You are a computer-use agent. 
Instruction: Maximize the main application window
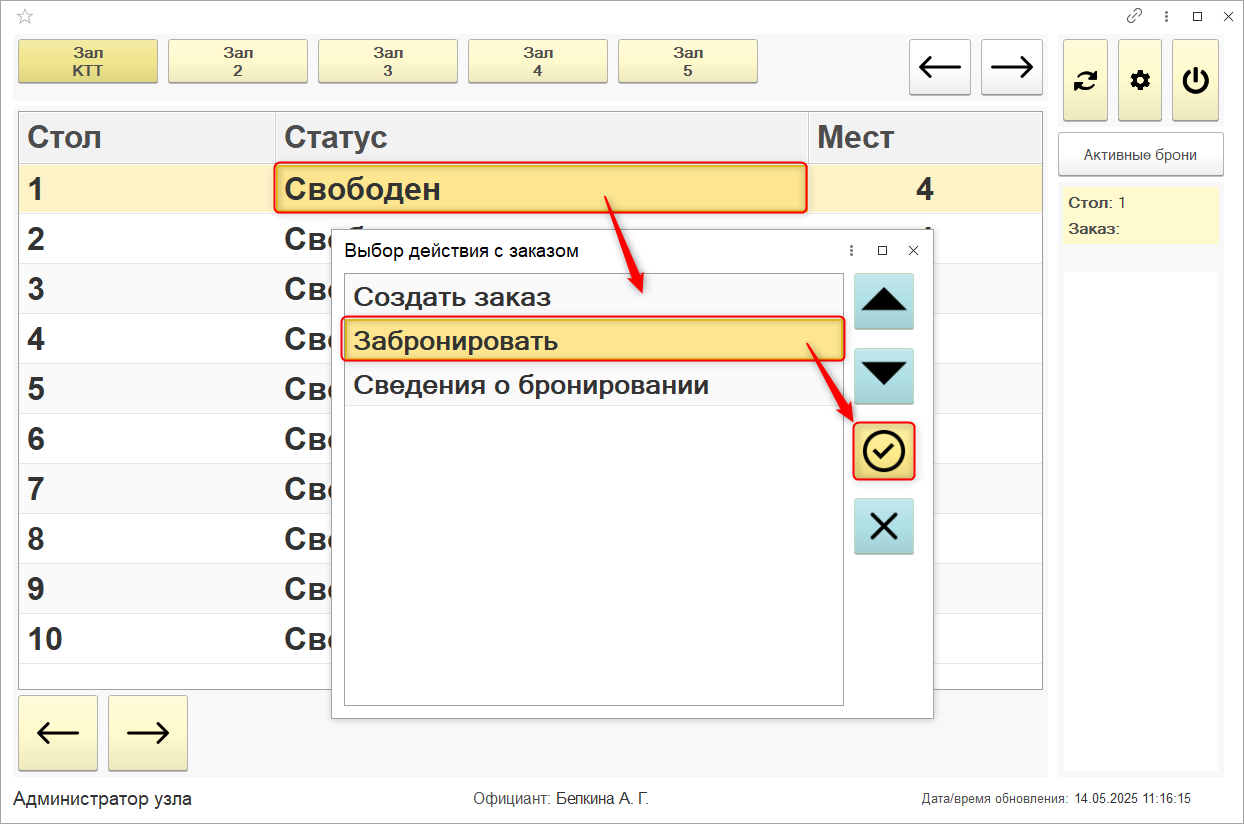pyautogui.click(x=1197, y=16)
